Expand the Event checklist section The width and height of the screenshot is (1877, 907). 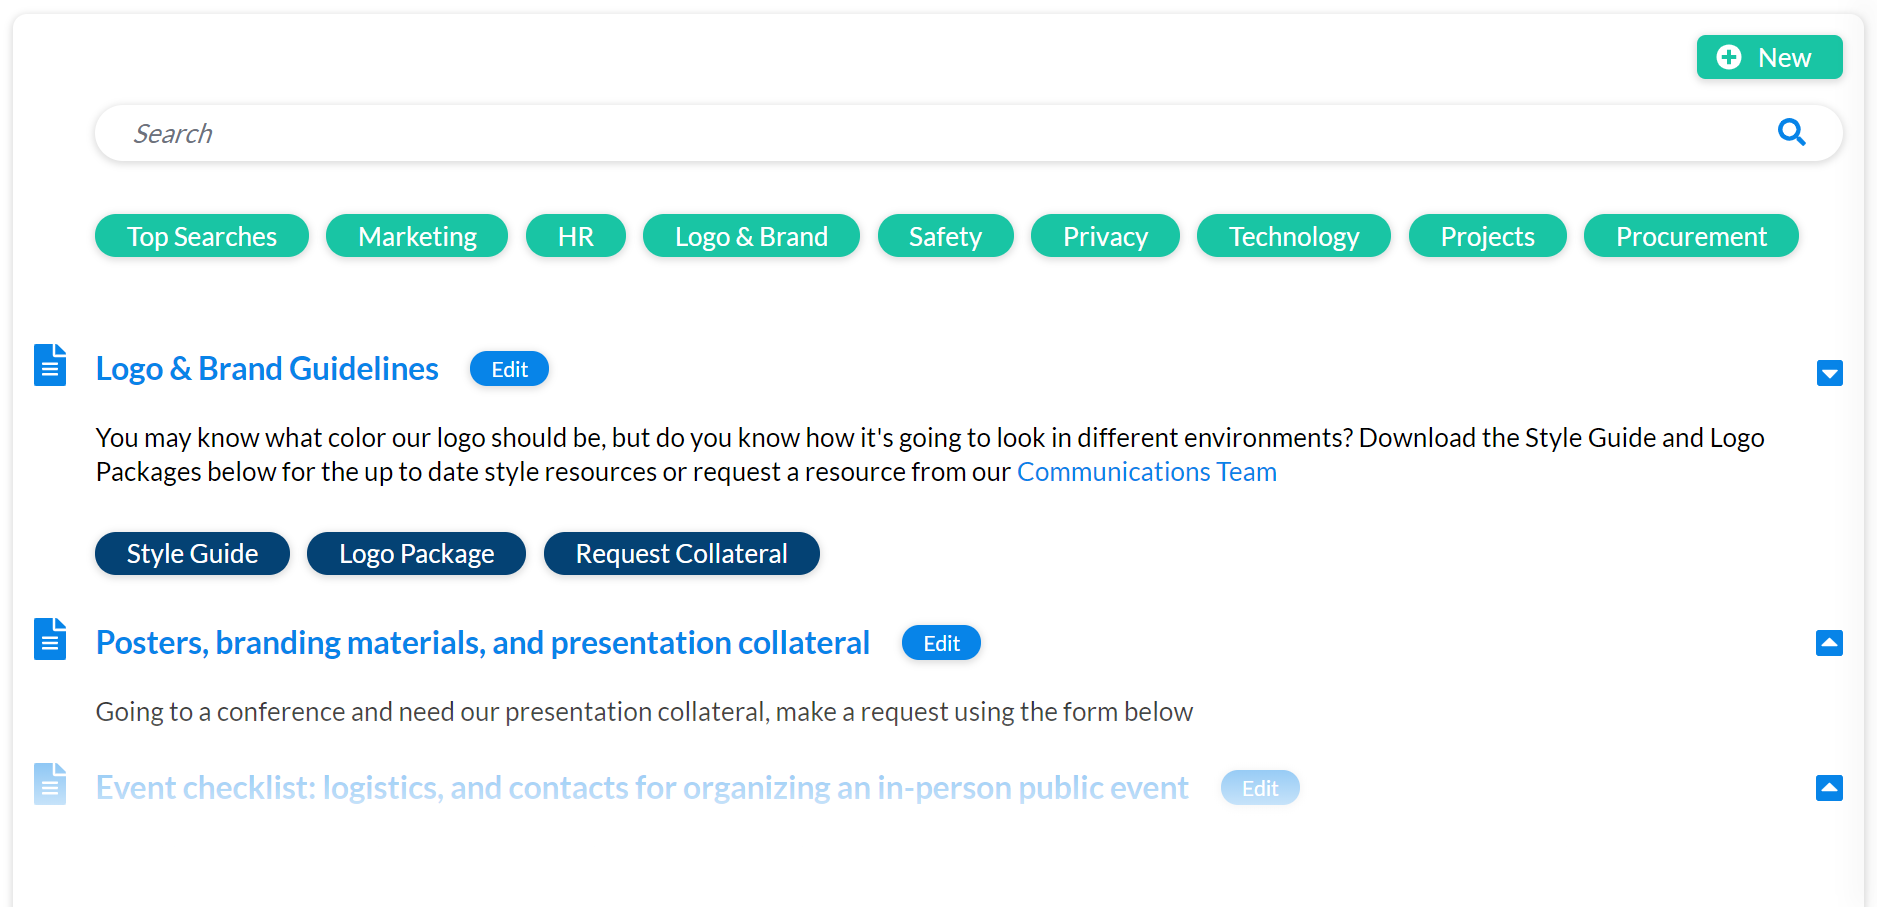(x=1829, y=788)
